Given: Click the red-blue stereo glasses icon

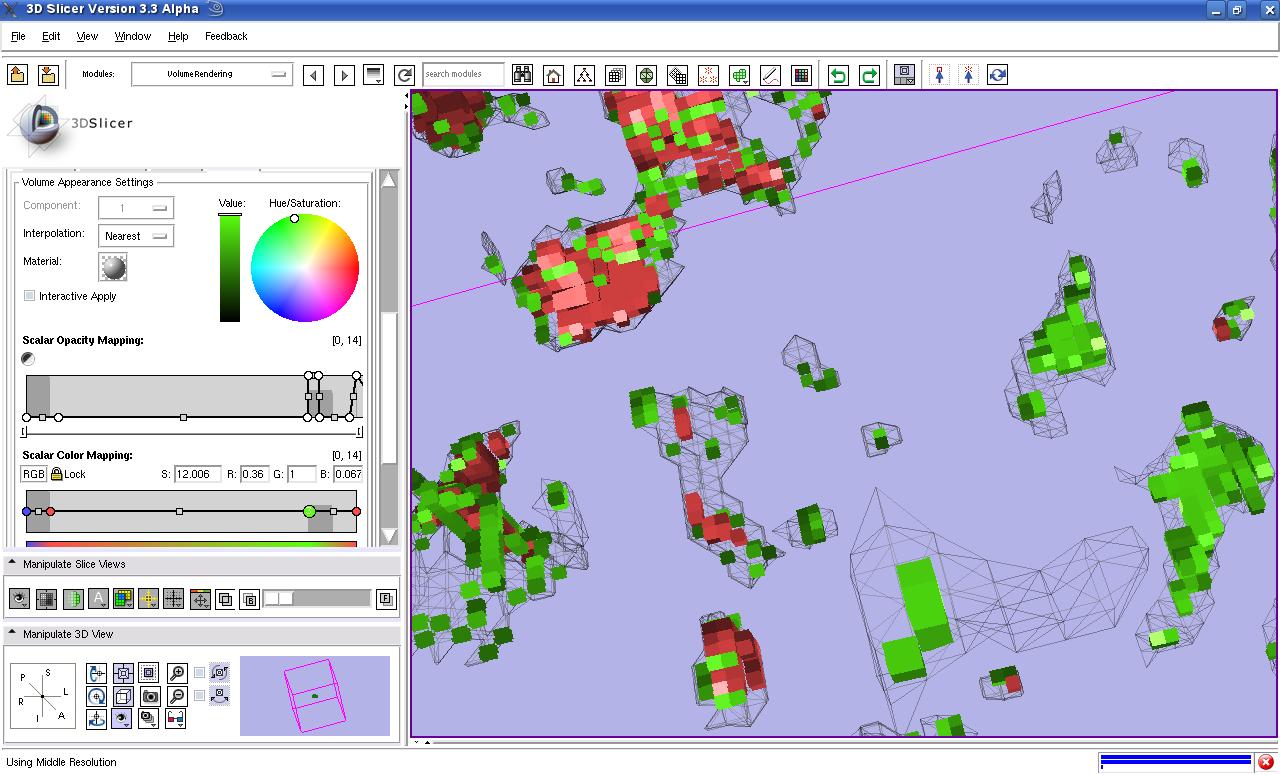Looking at the screenshot, I should click(175, 718).
